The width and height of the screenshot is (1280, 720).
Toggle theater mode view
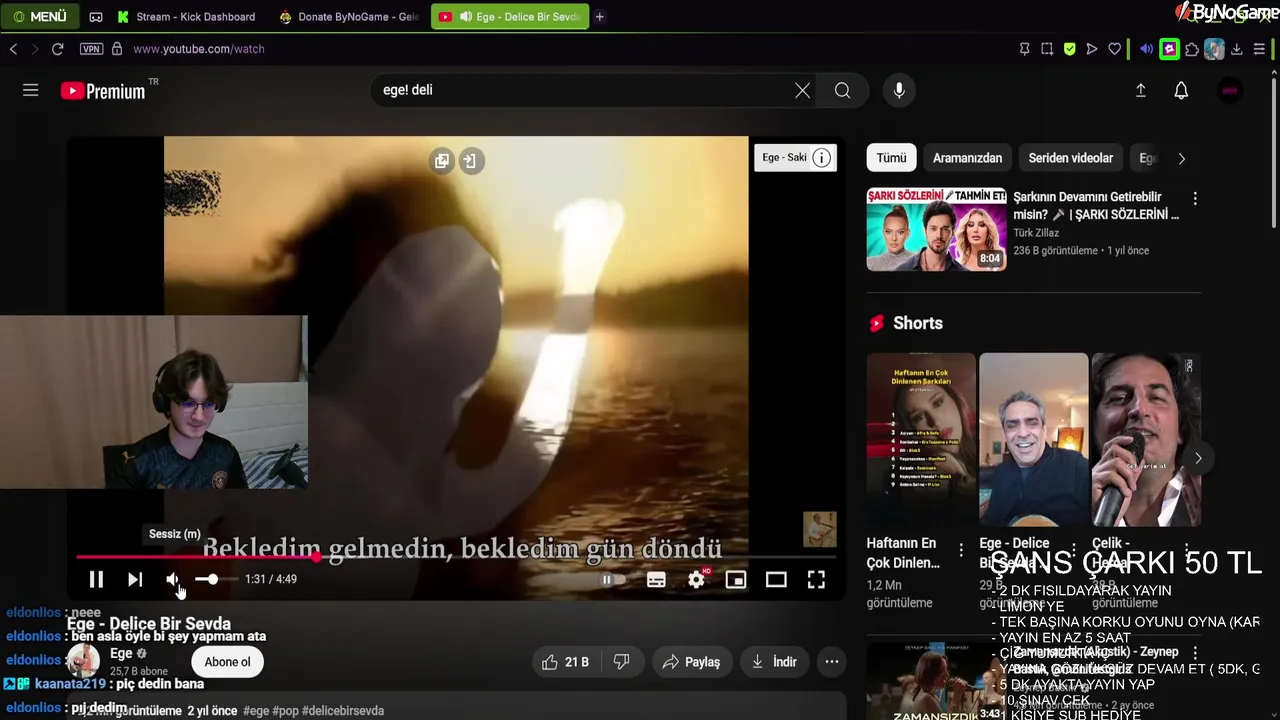click(x=776, y=579)
